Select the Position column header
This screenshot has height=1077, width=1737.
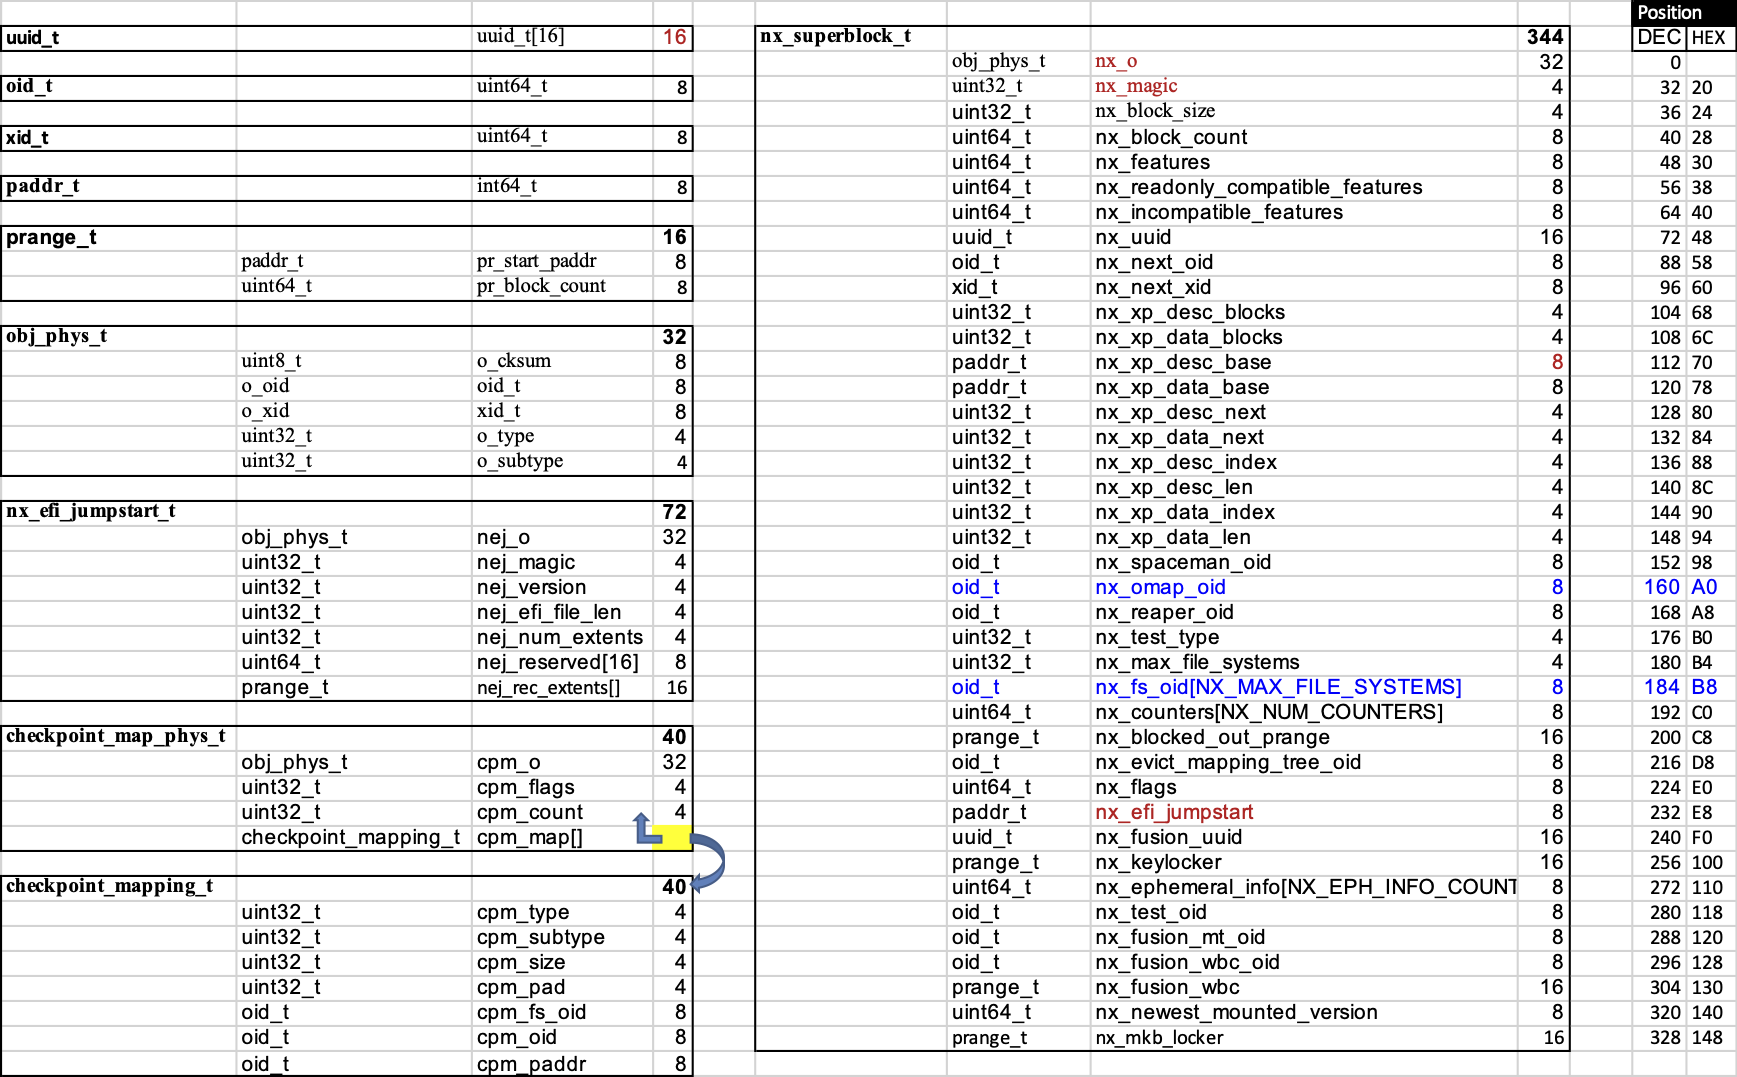[1684, 13]
